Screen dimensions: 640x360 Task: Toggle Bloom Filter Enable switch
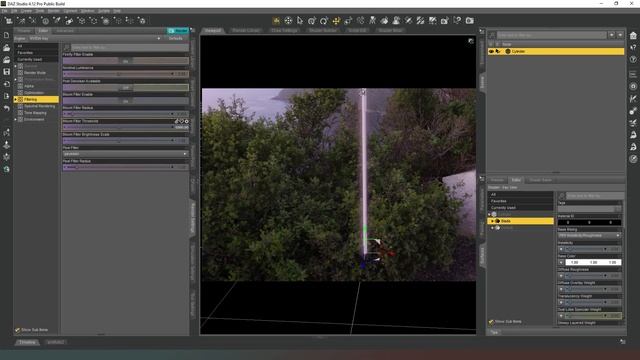point(125,101)
